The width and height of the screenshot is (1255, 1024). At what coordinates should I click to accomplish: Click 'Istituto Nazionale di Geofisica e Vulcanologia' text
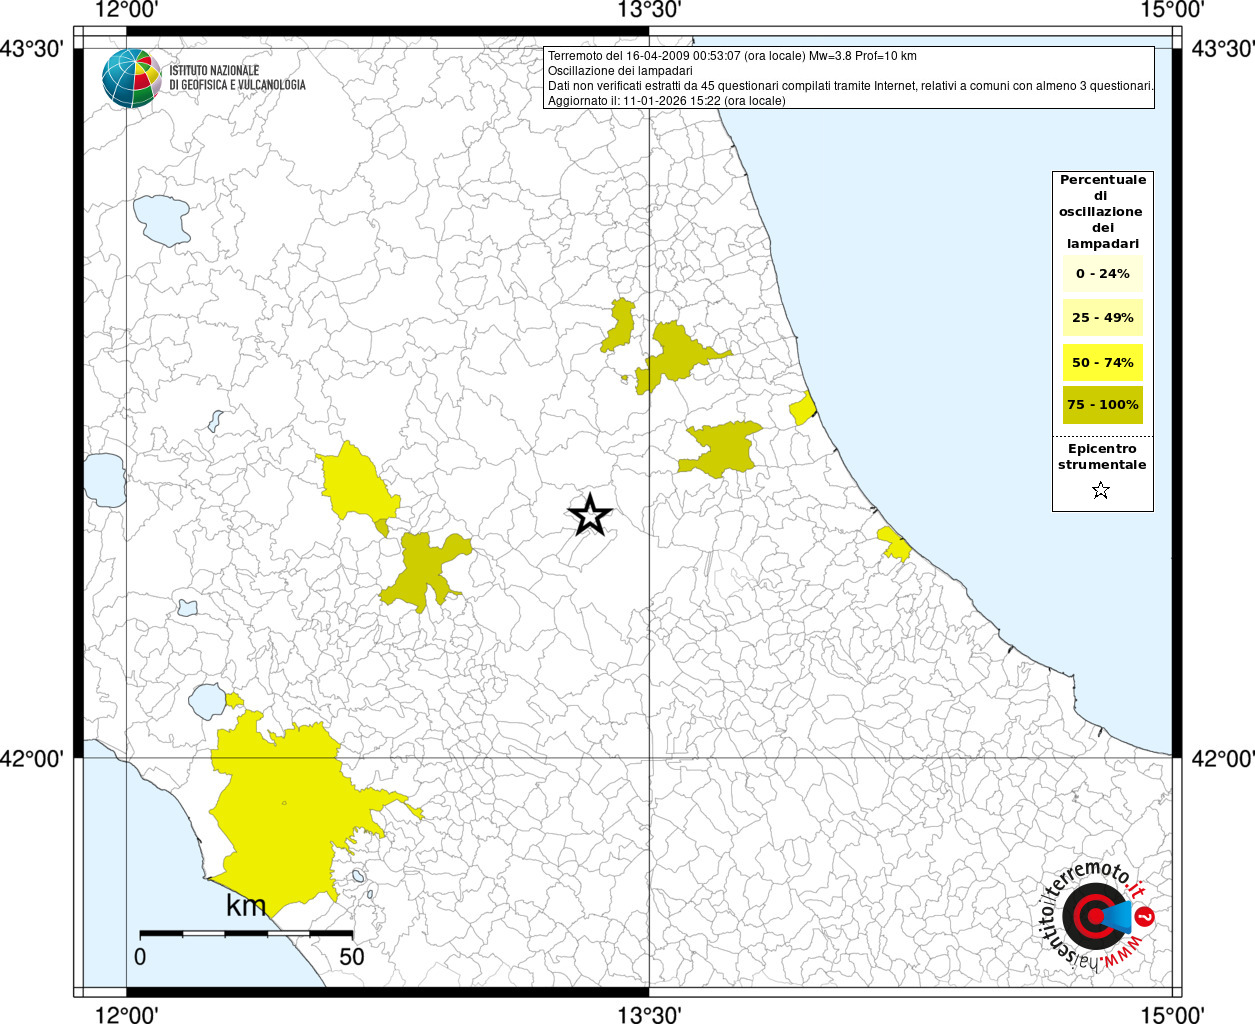[x=237, y=78]
